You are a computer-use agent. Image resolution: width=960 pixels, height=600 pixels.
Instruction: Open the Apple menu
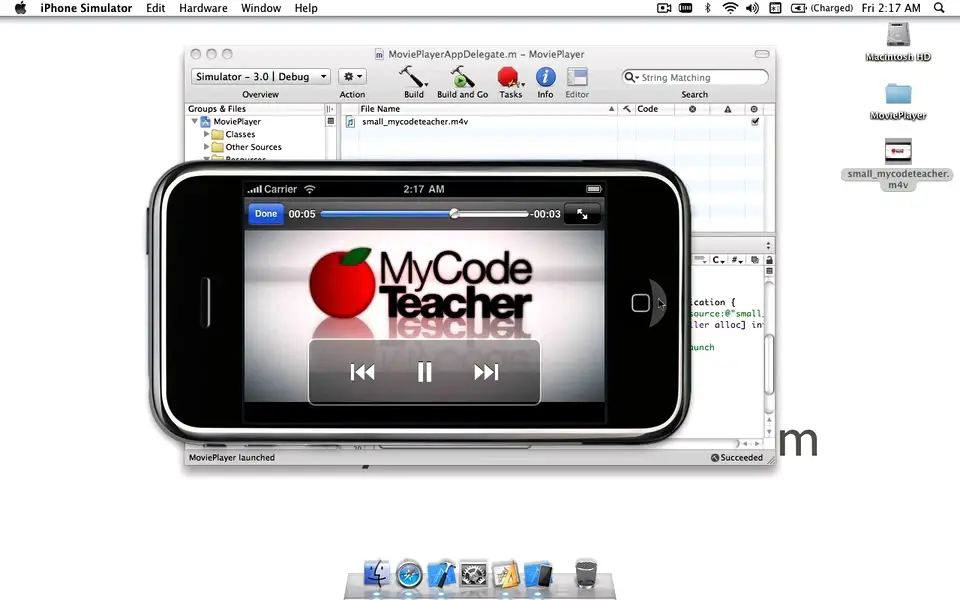(20, 8)
